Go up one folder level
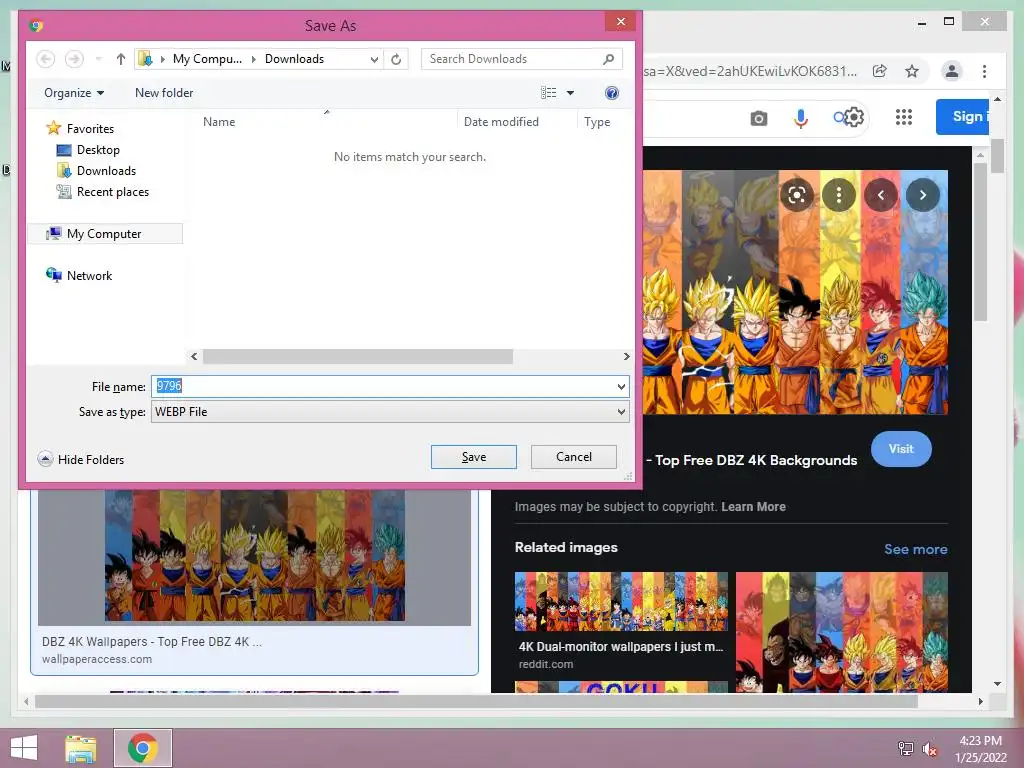The image size is (1024, 768). pos(120,59)
